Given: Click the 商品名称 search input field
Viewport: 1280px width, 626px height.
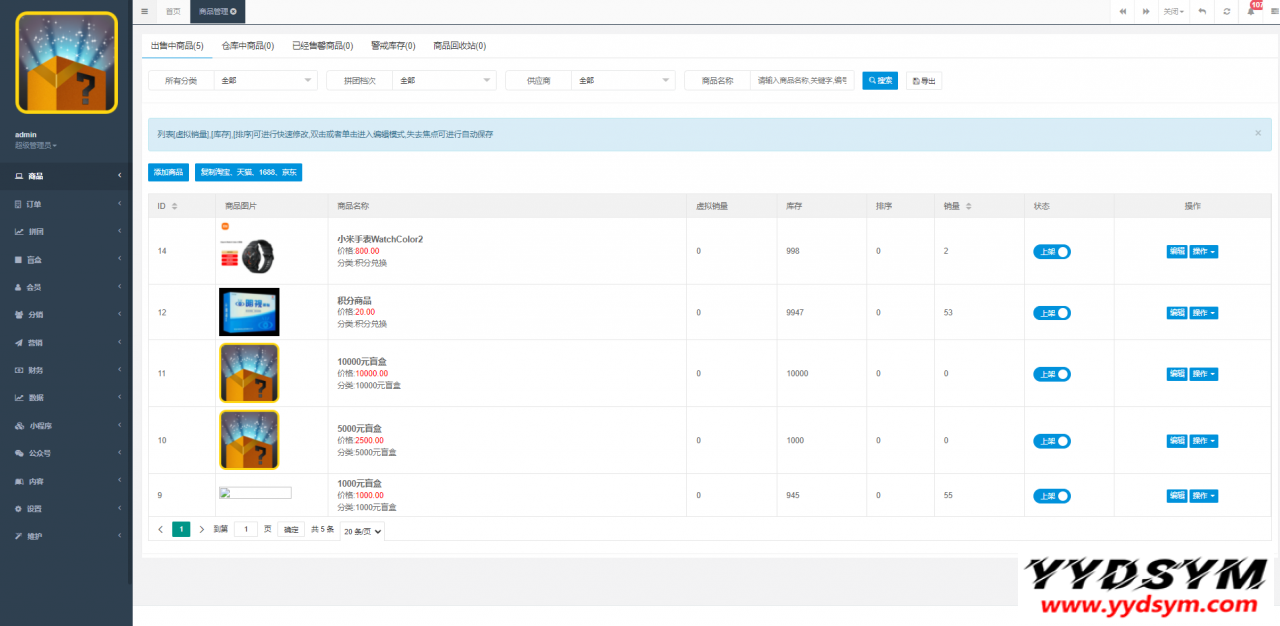Looking at the screenshot, I should coord(802,80).
